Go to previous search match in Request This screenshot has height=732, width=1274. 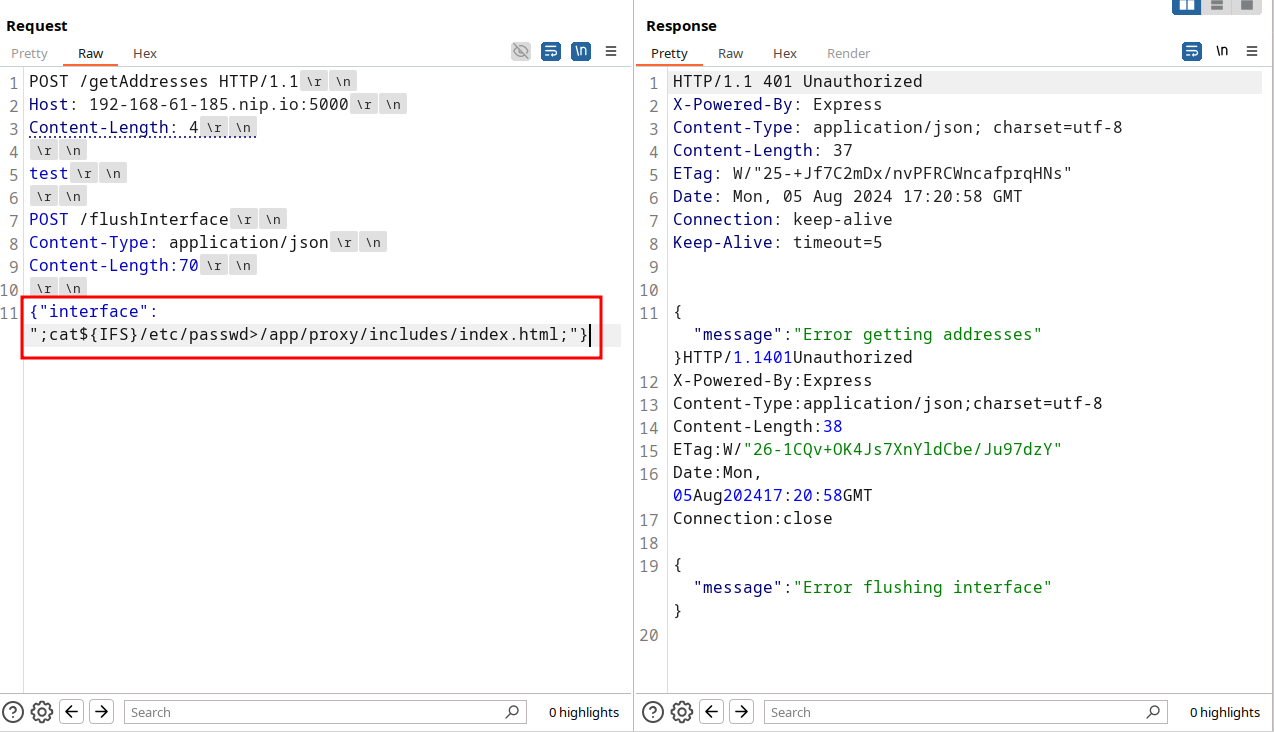72,712
